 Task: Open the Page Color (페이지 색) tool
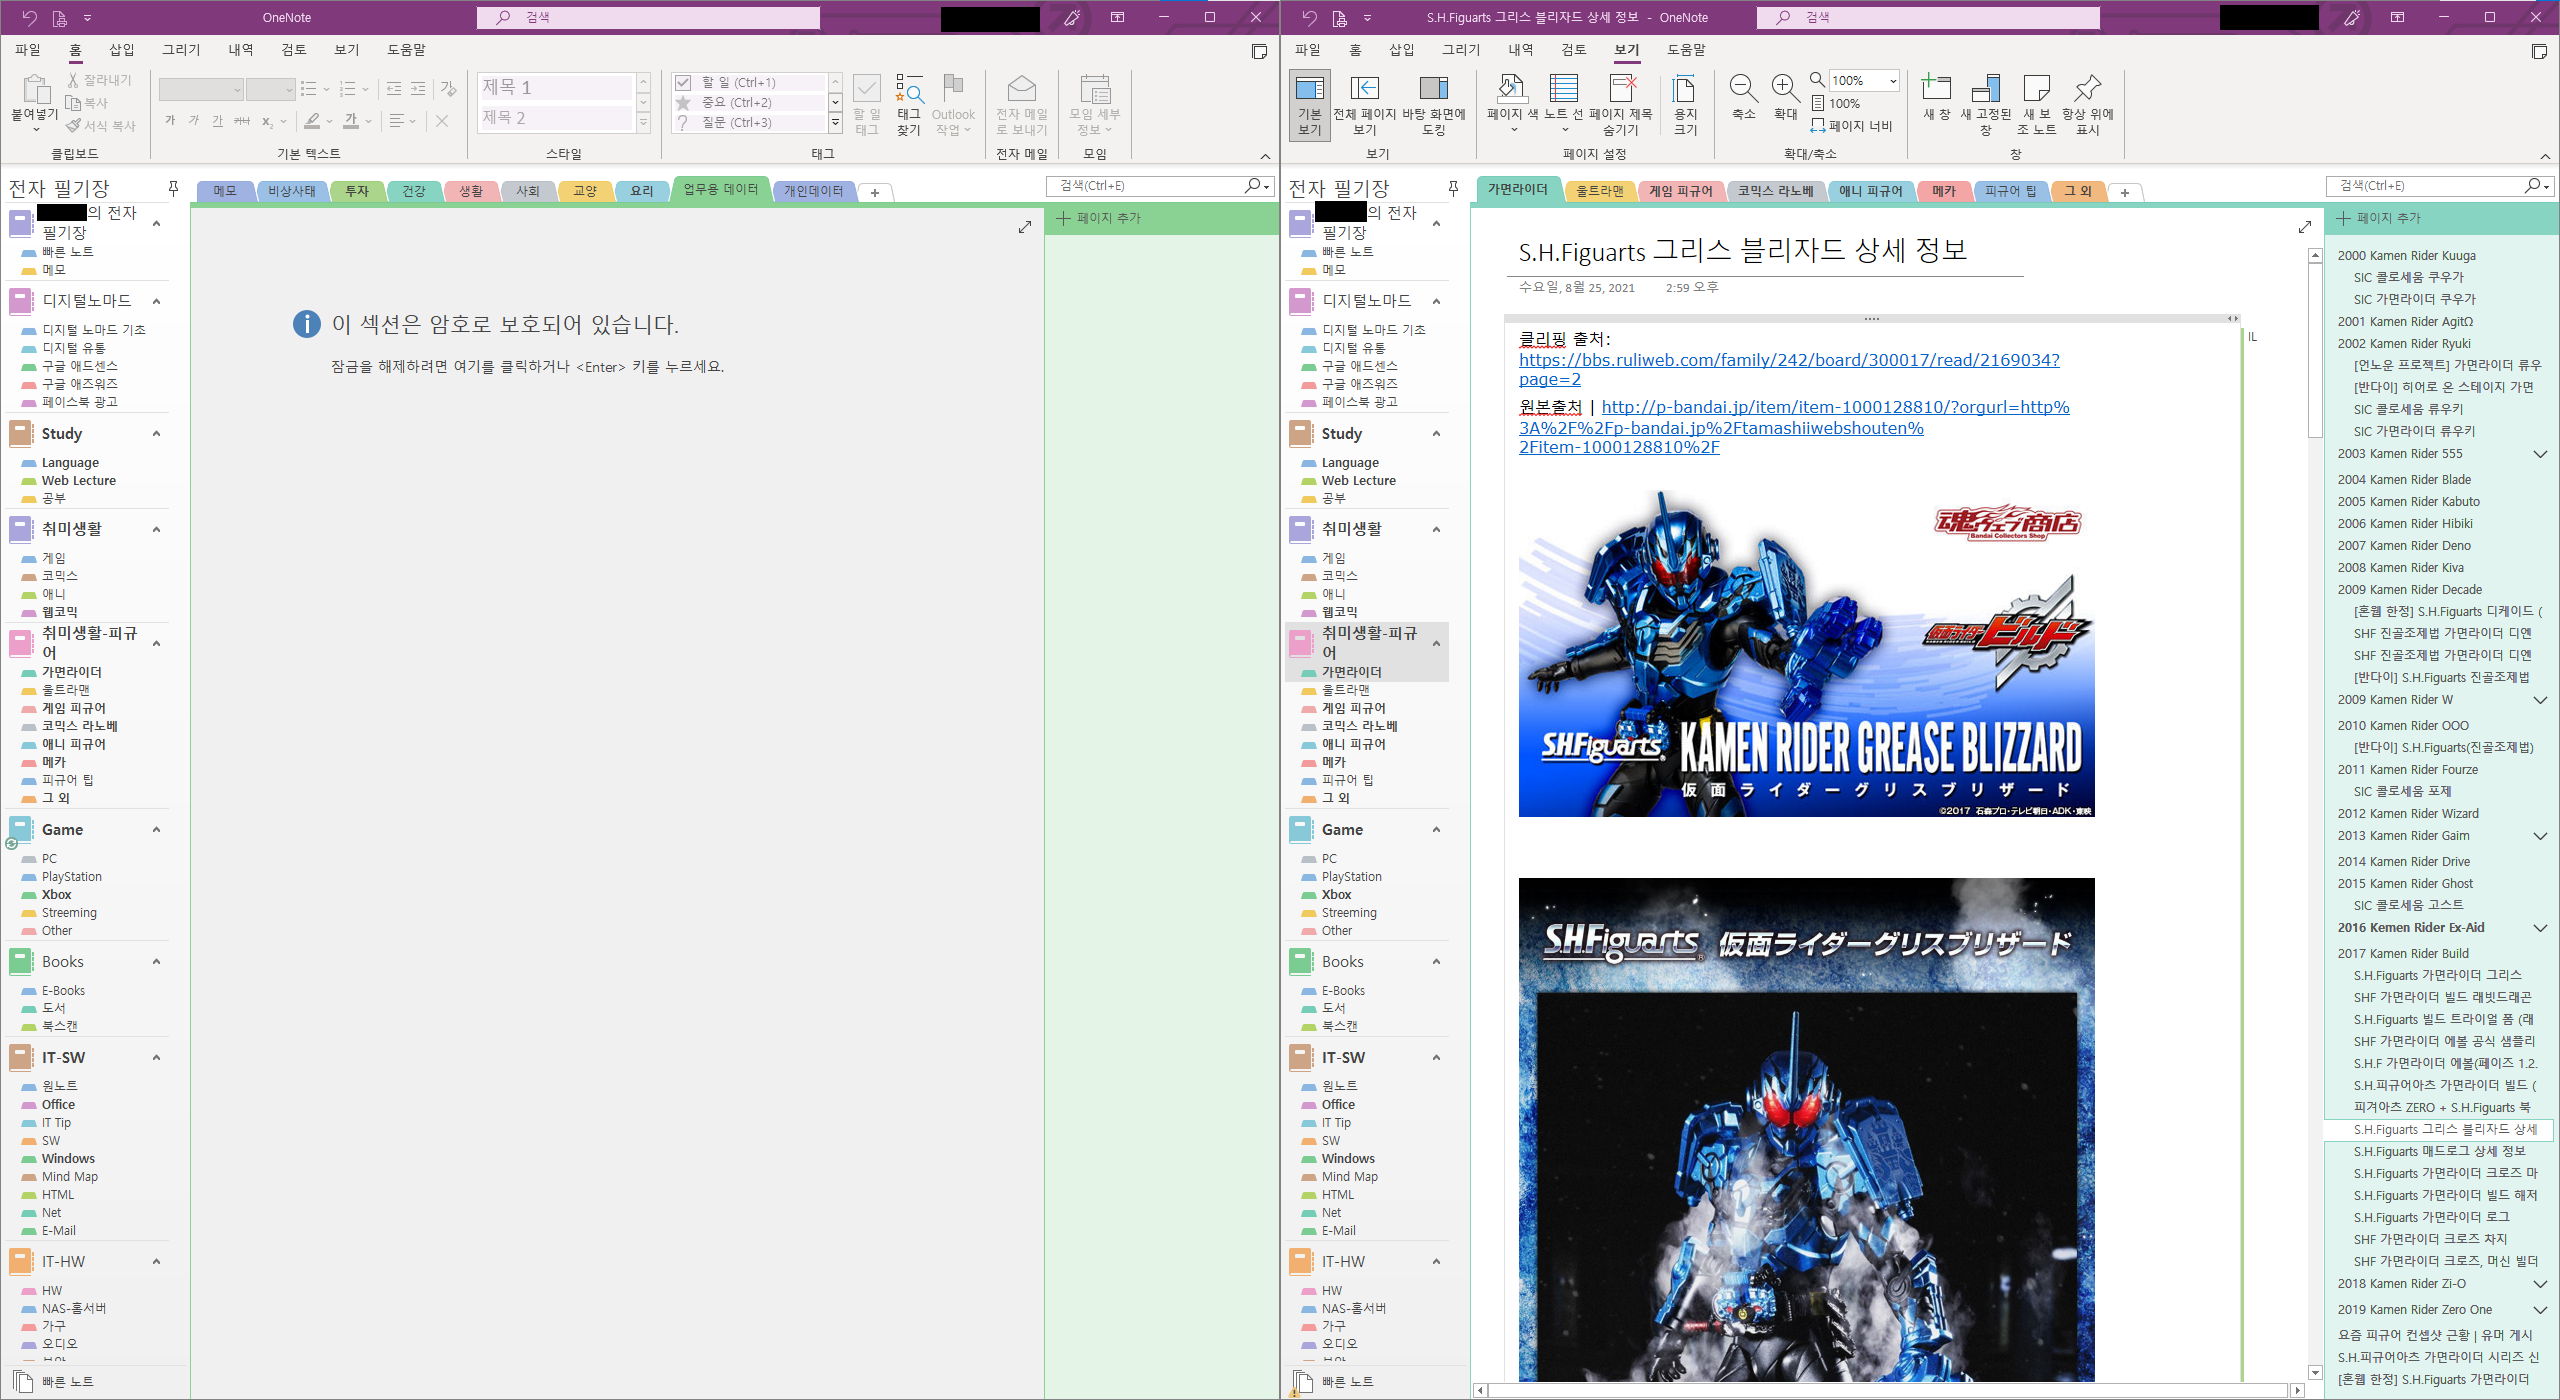(1511, 90)
